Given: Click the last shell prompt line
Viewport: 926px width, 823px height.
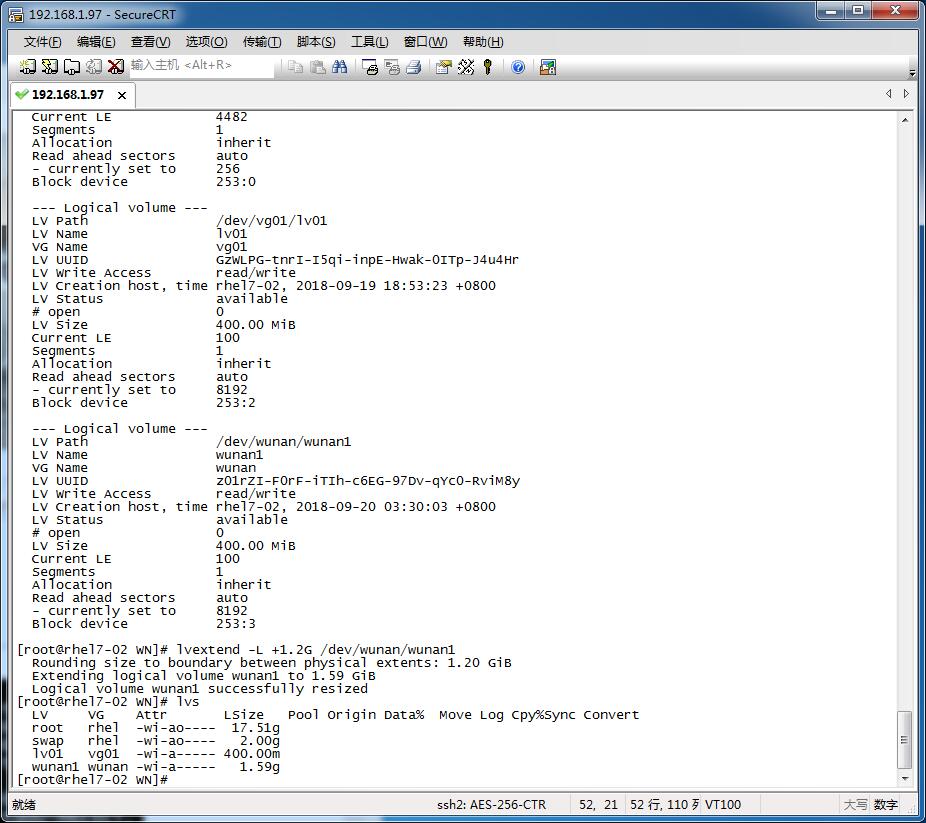Looking at the screenshot, I should [93, 780].
